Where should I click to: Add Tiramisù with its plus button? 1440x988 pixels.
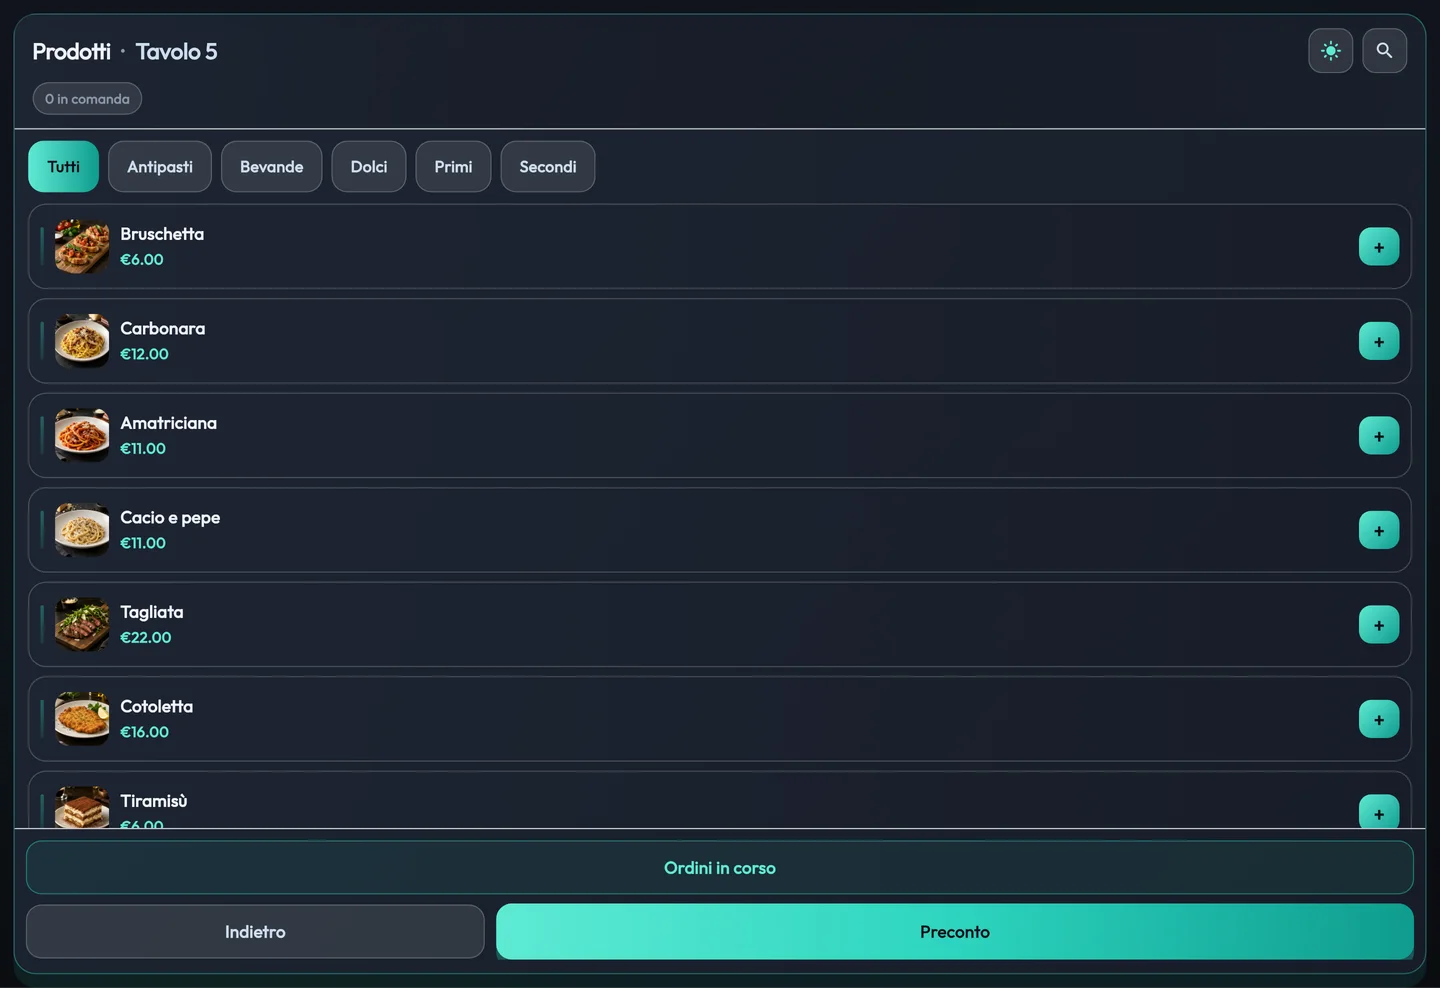pos(1378,812)
